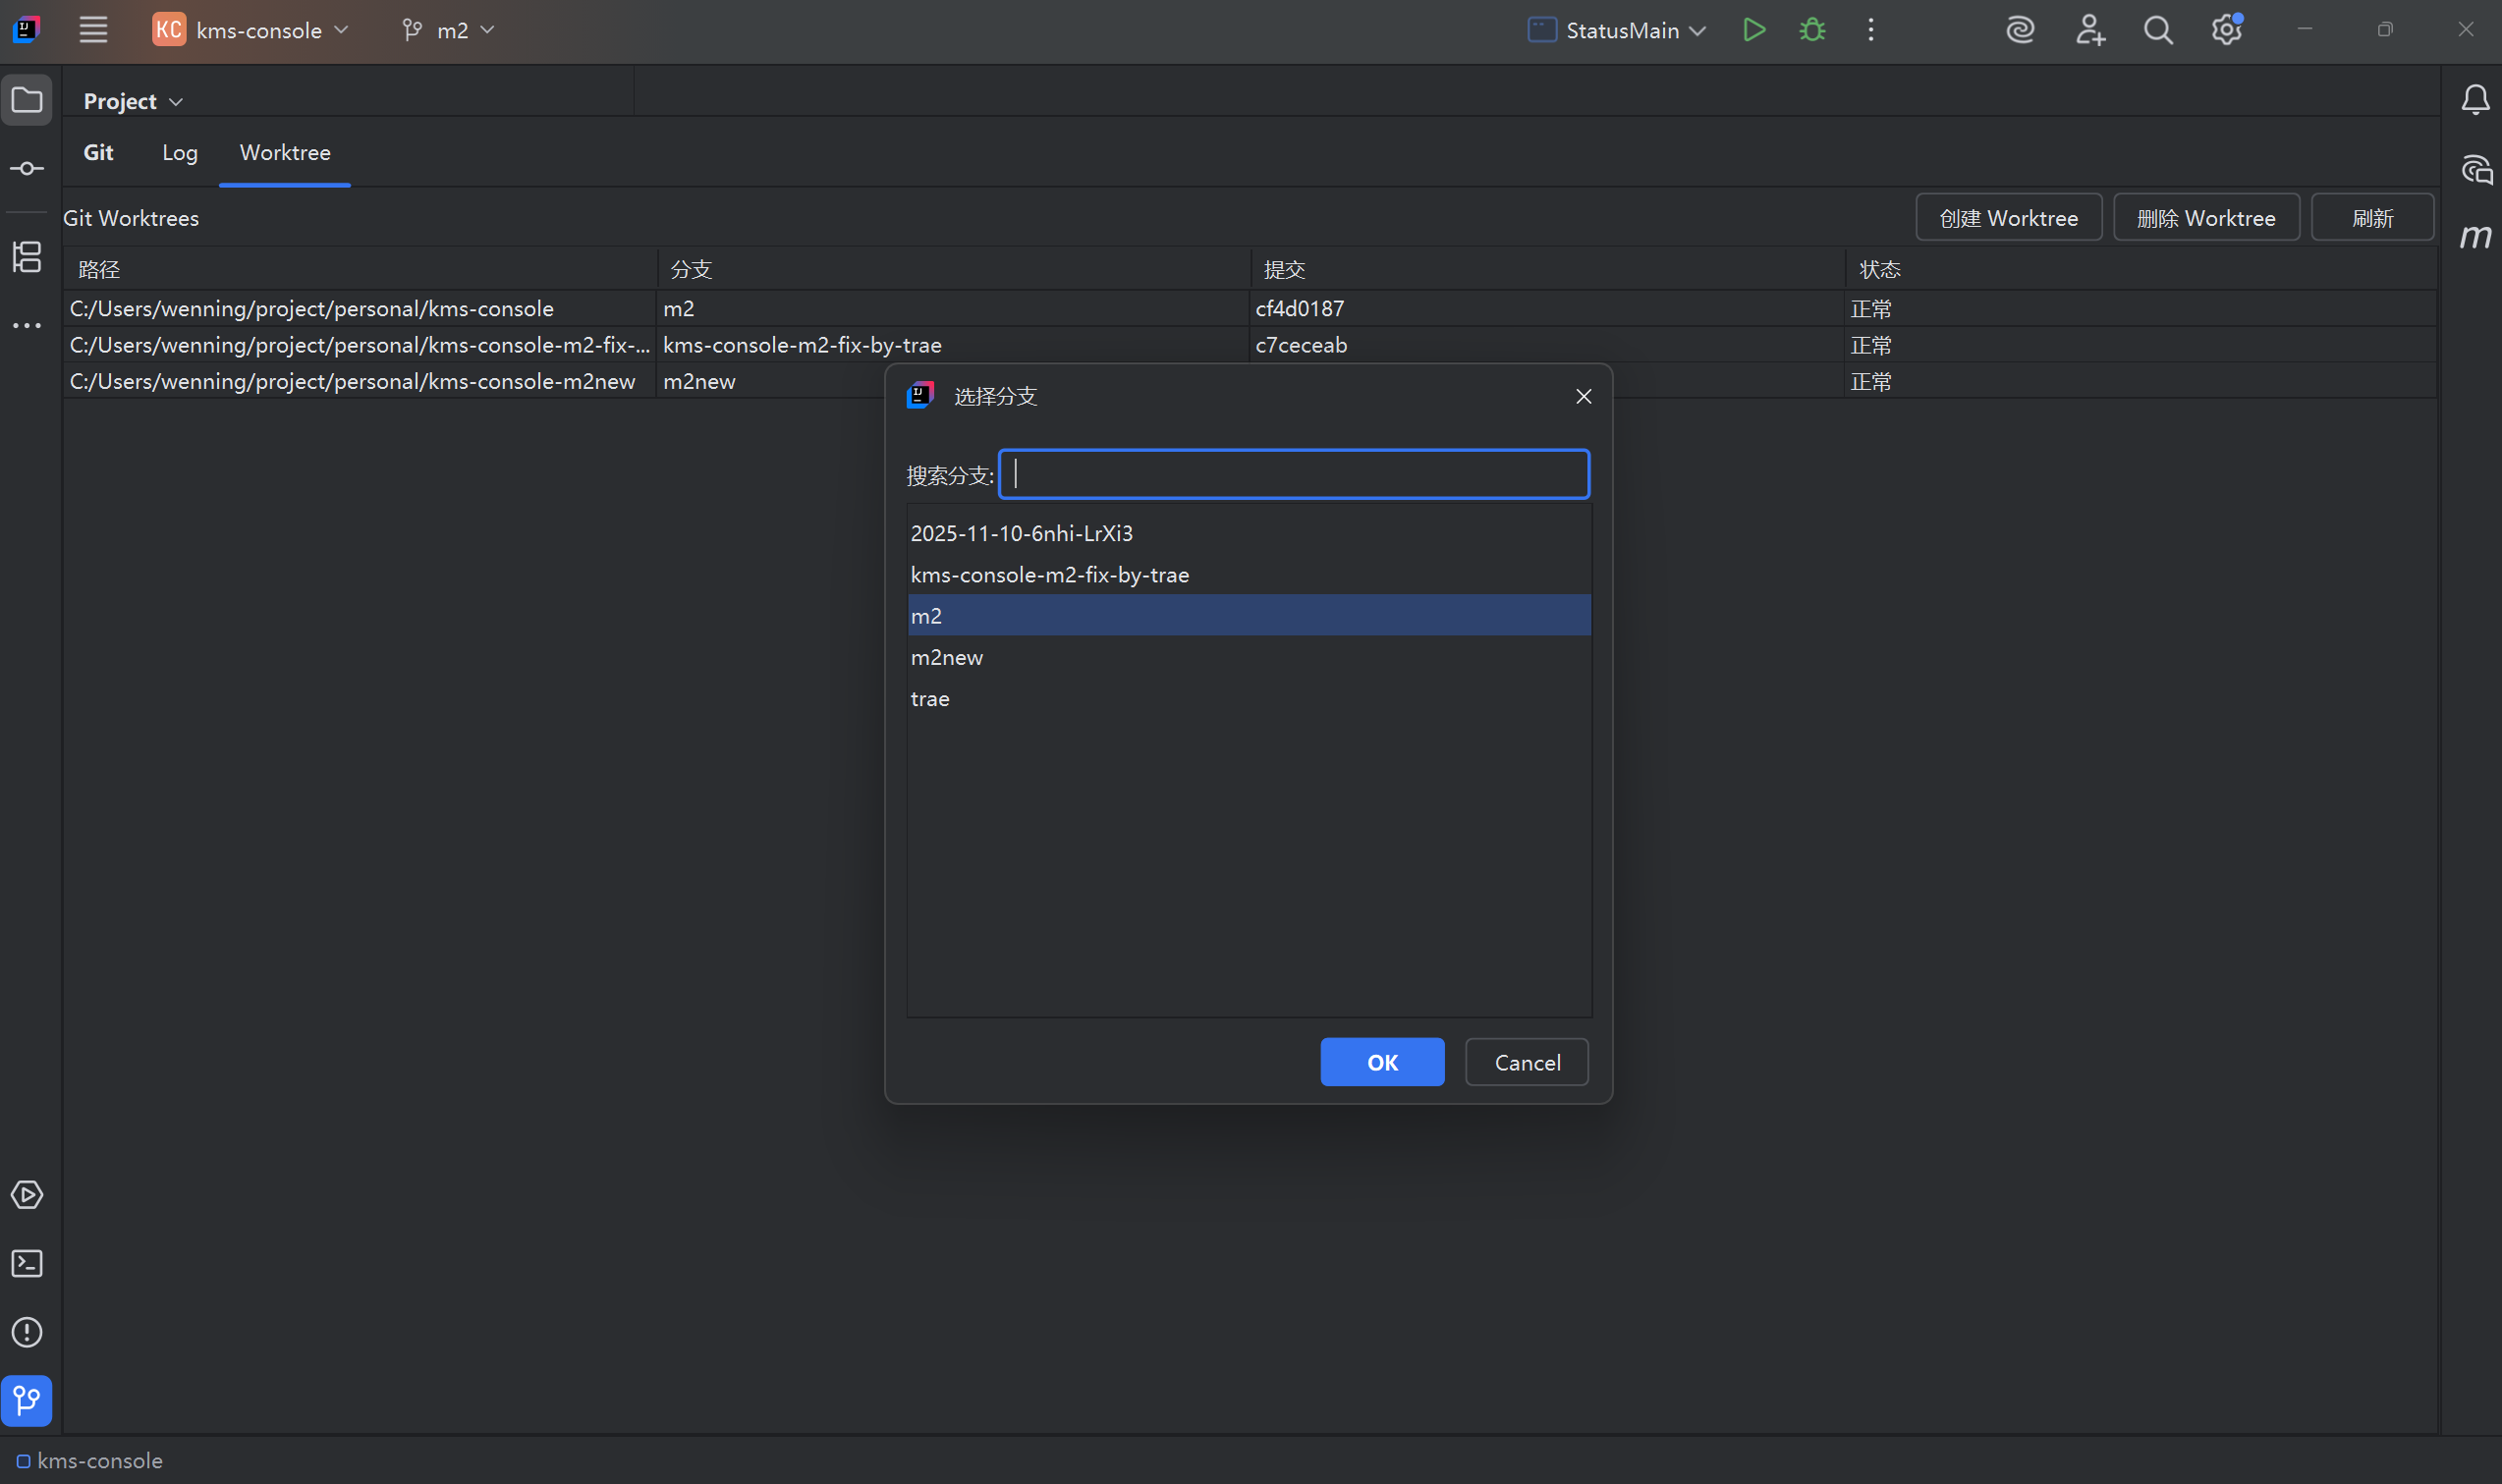Screen dimensions: 2502x1484
Task: Open the Commit tool window icon
Action: coord(27,168)
